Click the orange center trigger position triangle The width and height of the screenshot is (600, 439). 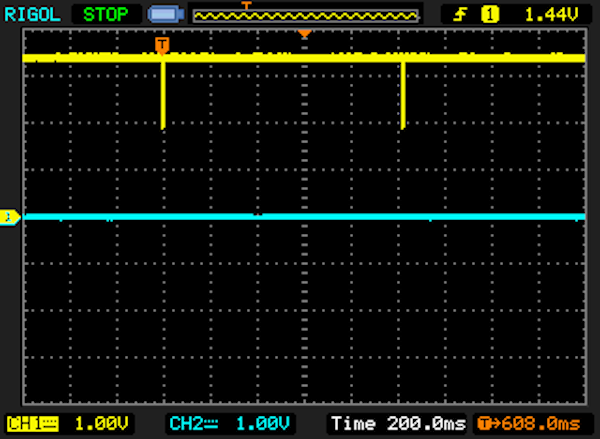point(305,34)
